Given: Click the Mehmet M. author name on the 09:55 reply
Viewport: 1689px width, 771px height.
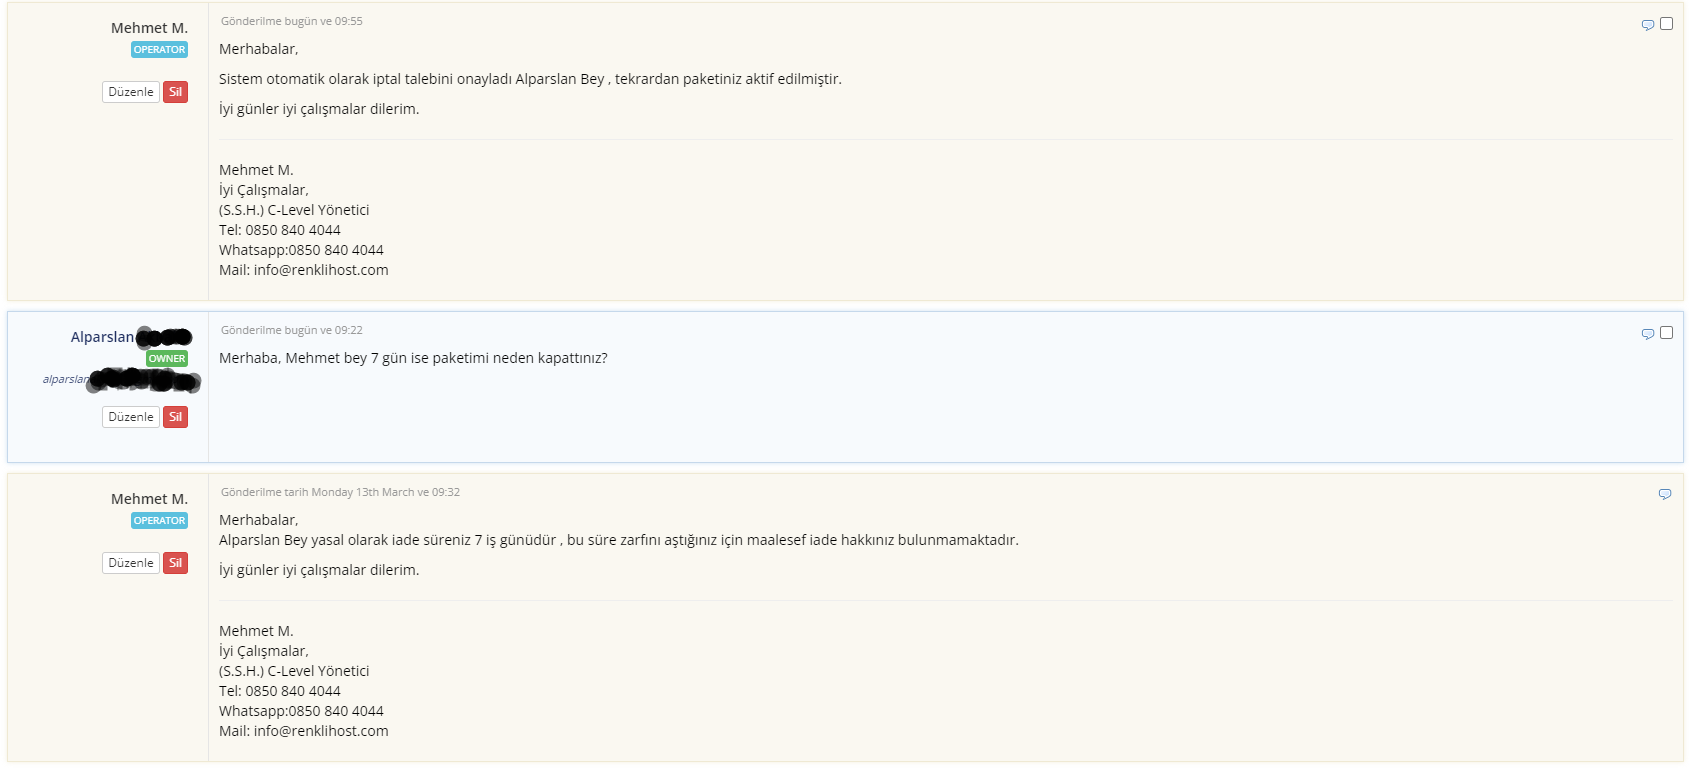Looking at the screenshot, I should [149, 28].
